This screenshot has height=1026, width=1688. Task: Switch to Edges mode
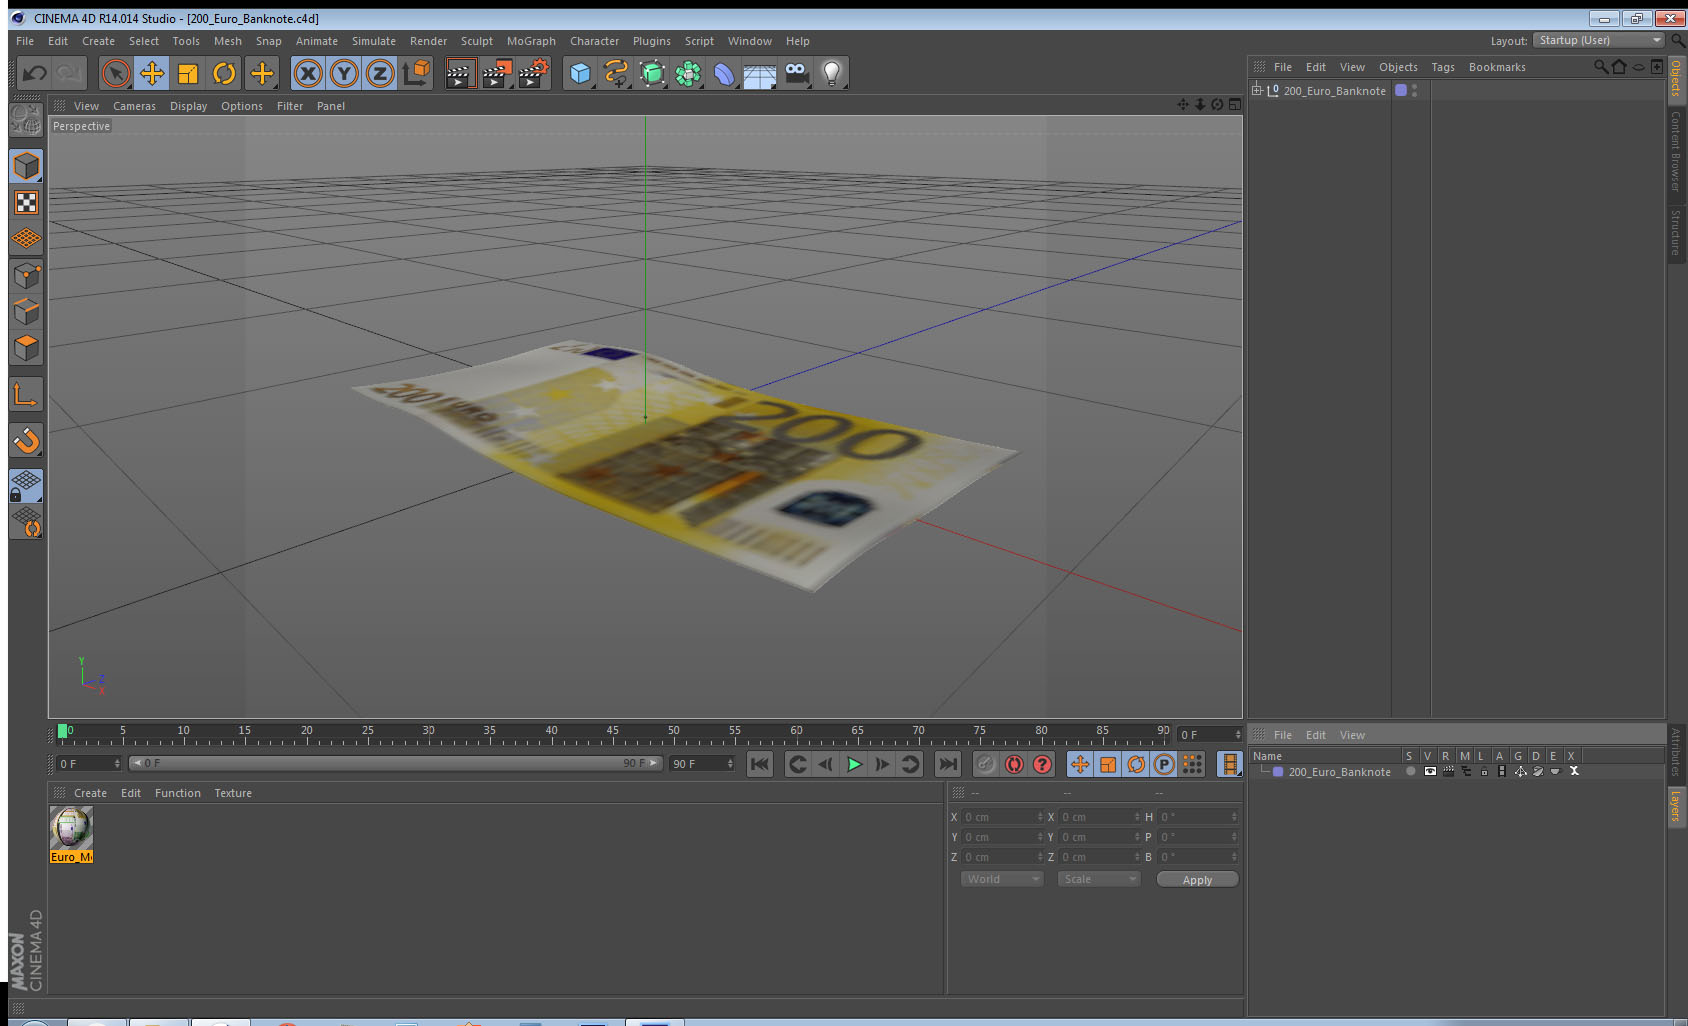click(x=26, y=312)
